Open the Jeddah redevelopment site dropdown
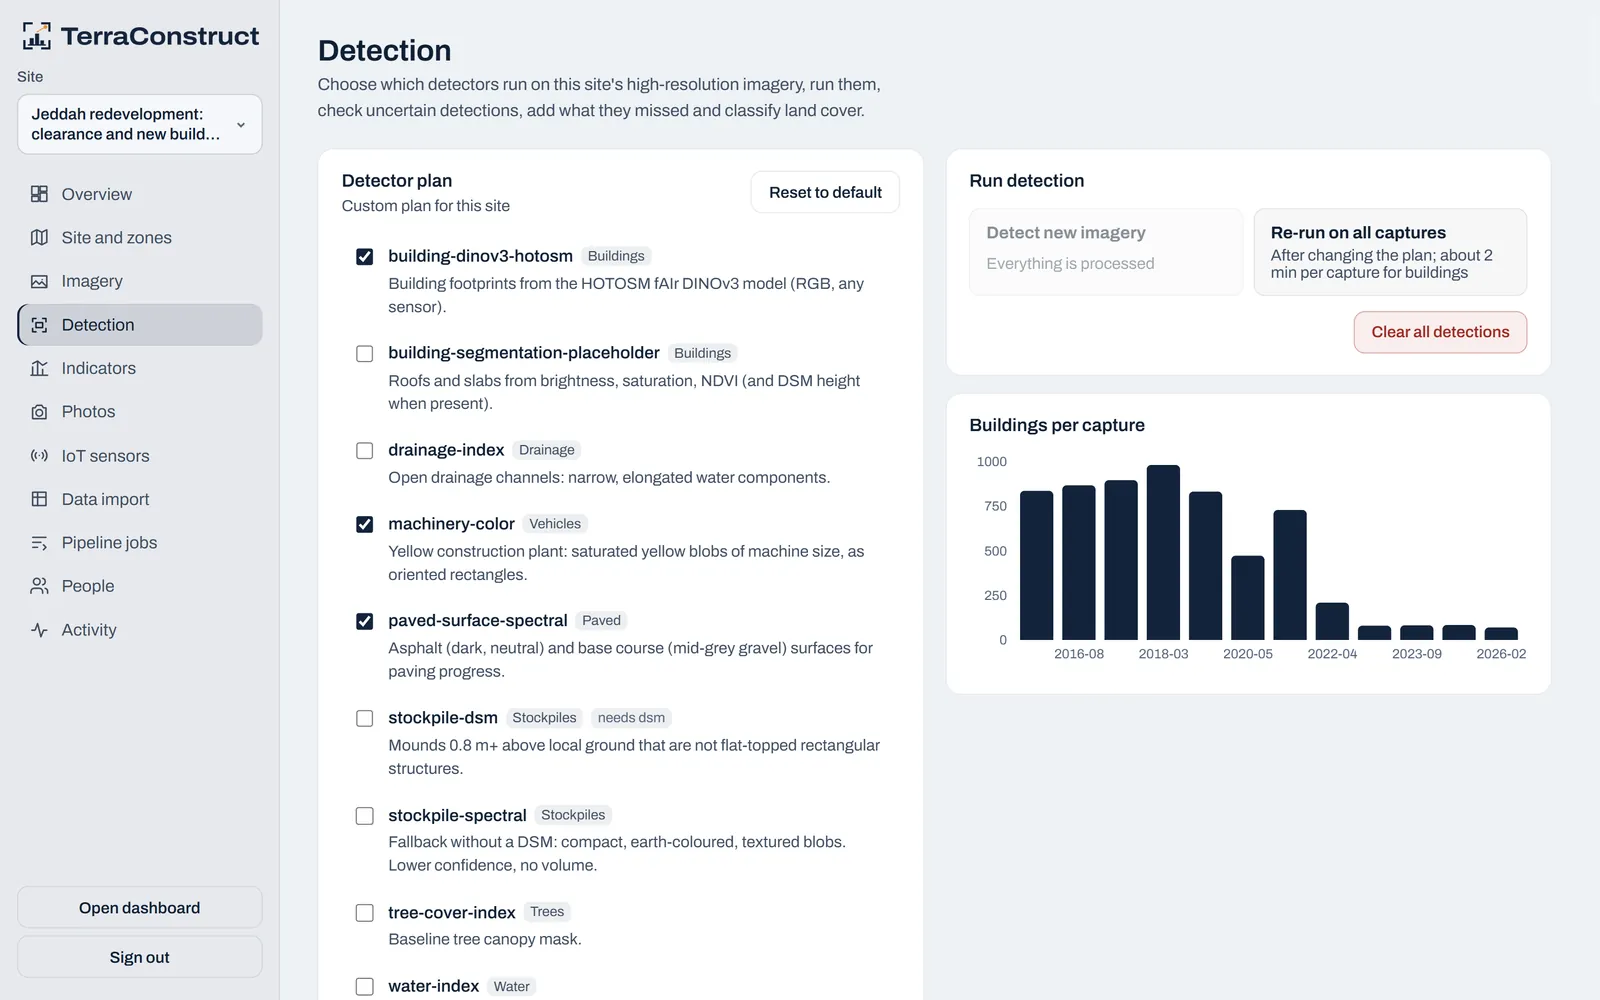 (x=140, y=124)
